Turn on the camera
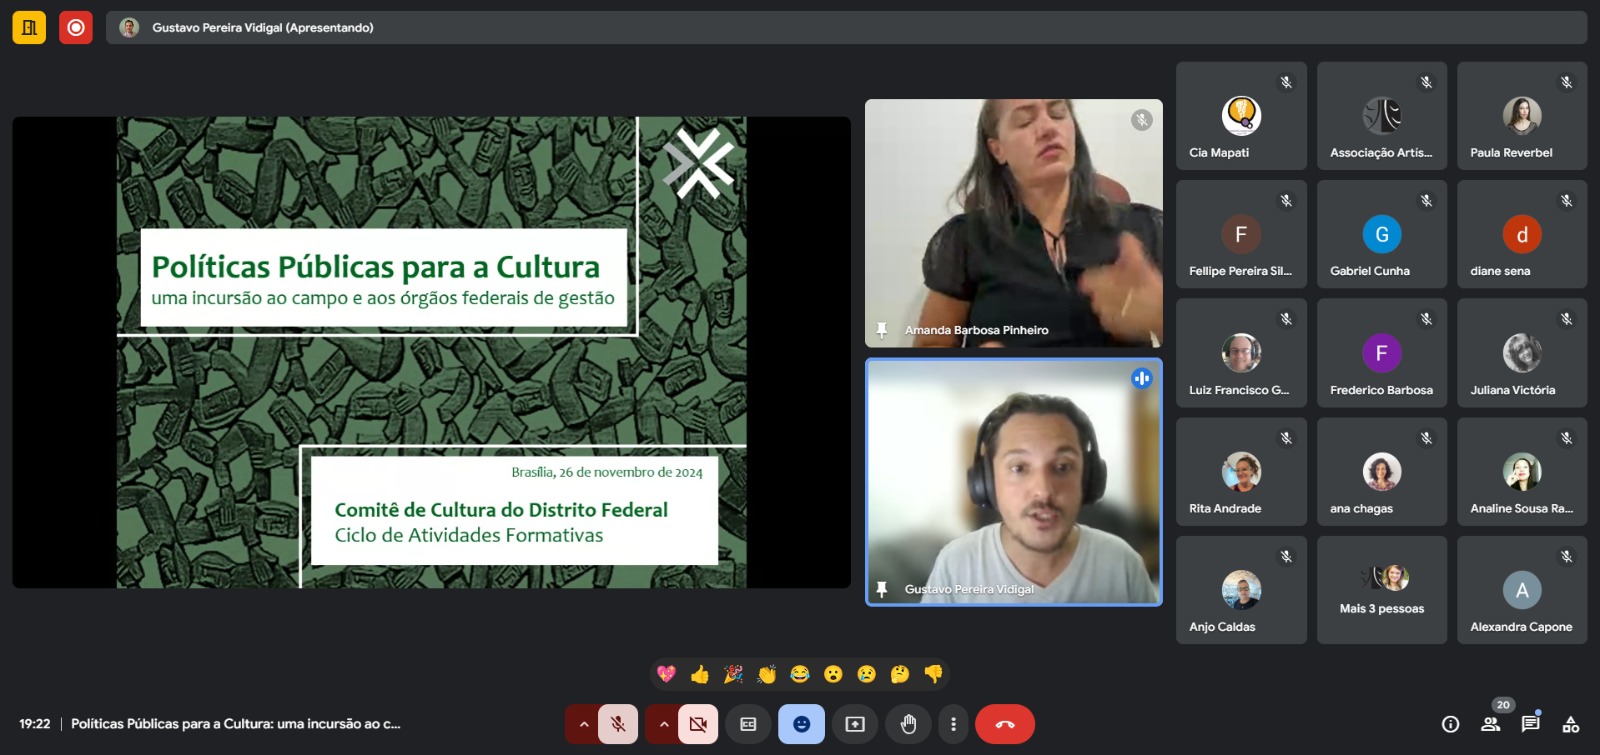This screenshot has height=755, width=1600. point(698,724)
